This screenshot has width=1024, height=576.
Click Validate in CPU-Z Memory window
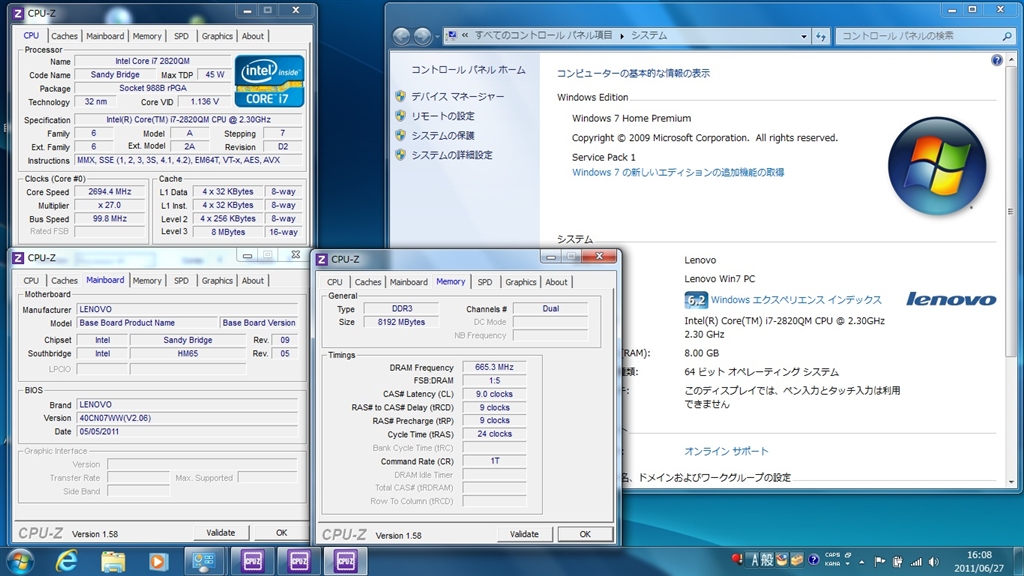pyautogui.click(x=524, y=534)
